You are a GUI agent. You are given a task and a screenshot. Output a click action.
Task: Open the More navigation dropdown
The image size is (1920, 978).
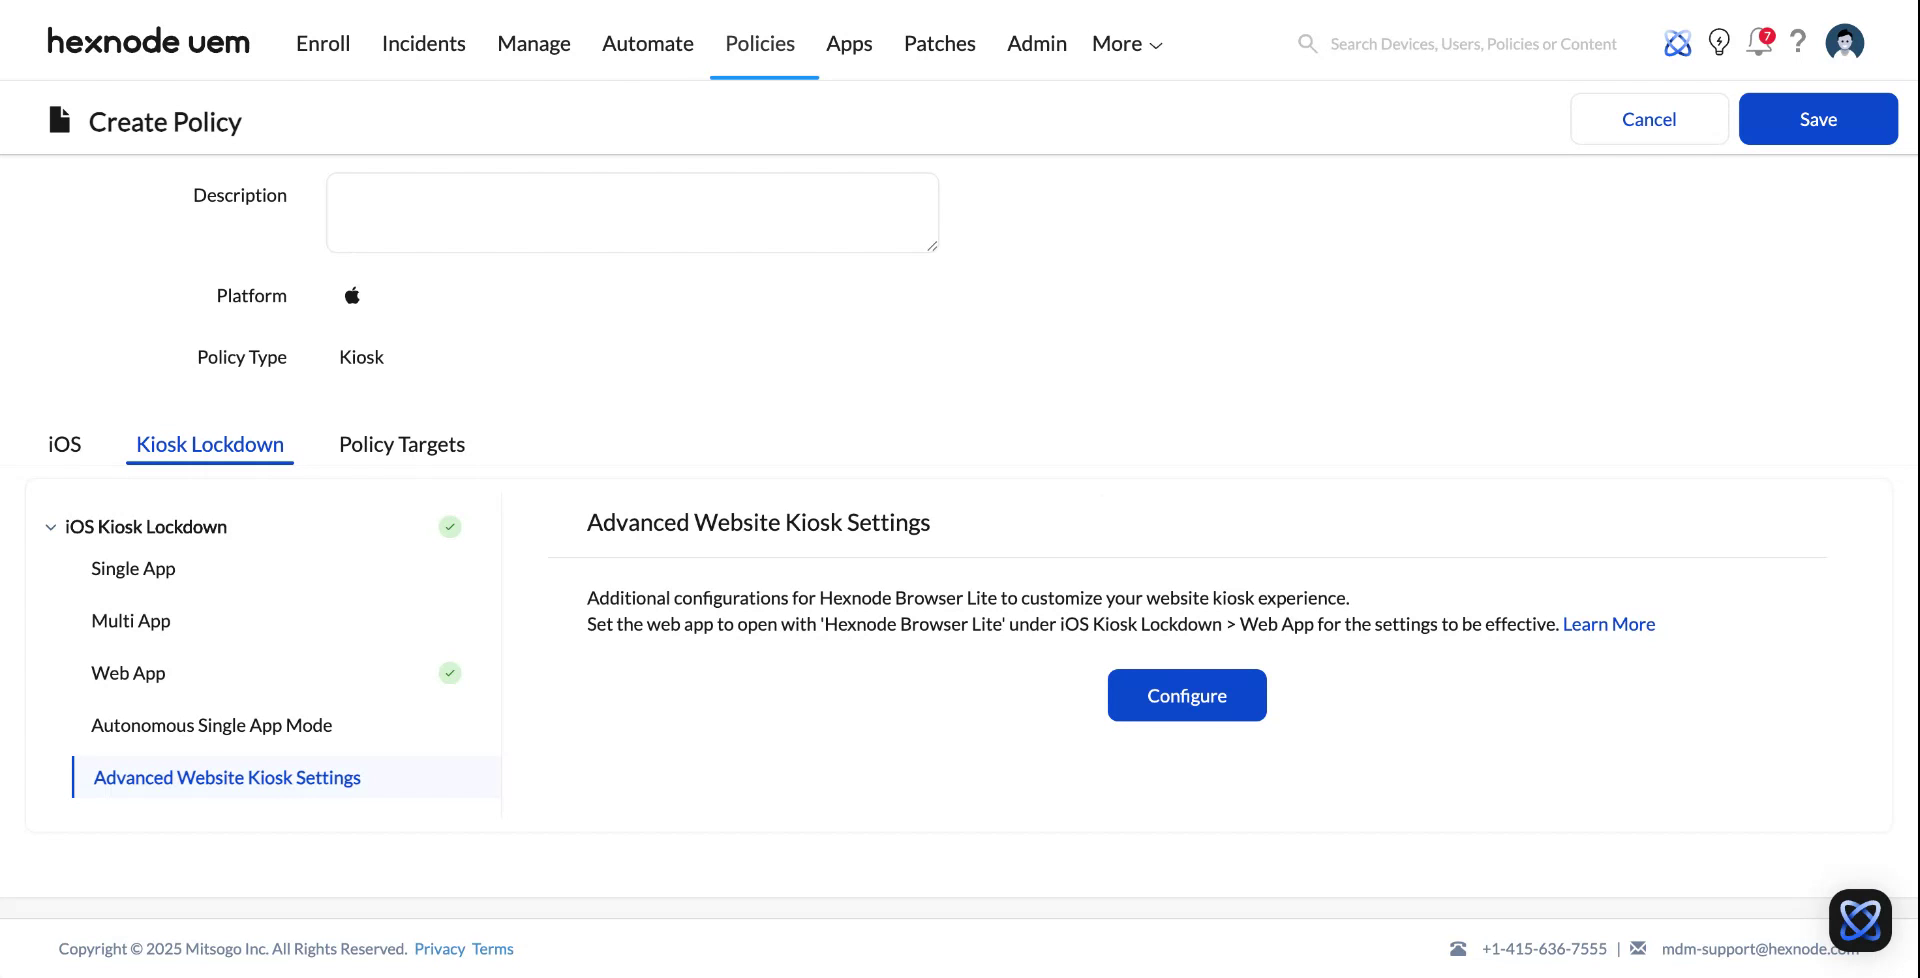1125,43
